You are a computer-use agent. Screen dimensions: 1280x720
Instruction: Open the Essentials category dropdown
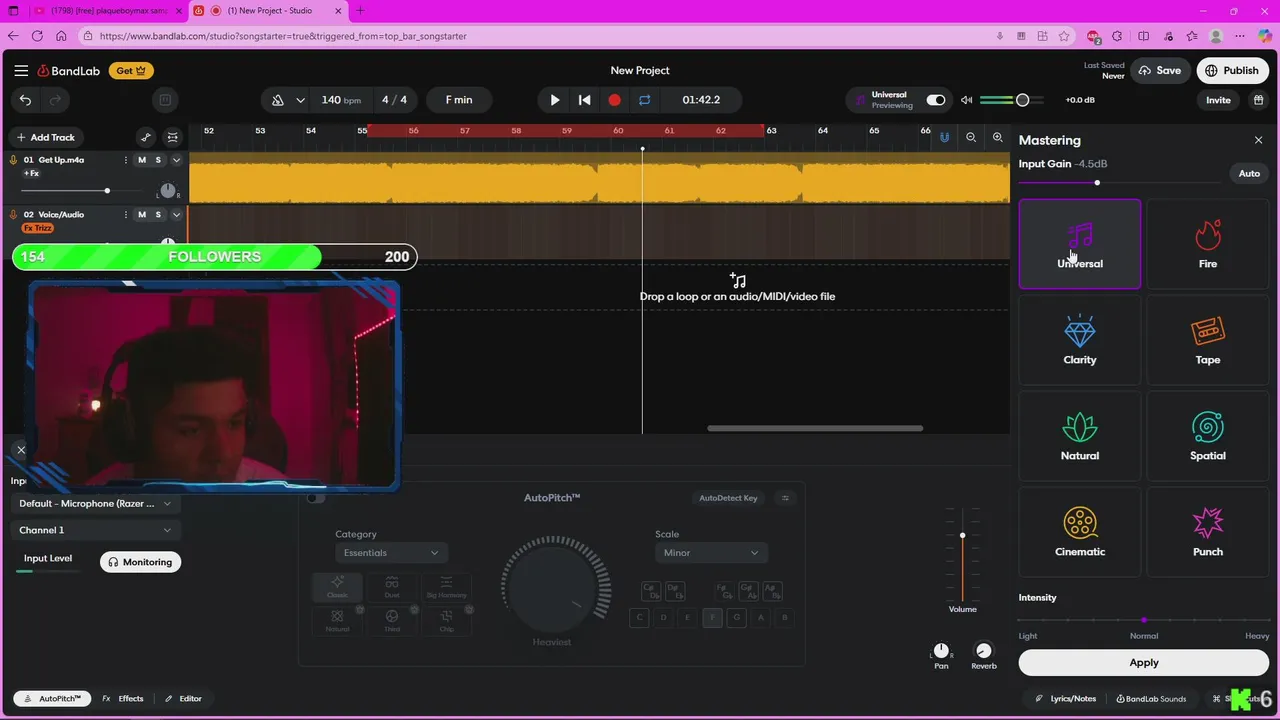391,552
